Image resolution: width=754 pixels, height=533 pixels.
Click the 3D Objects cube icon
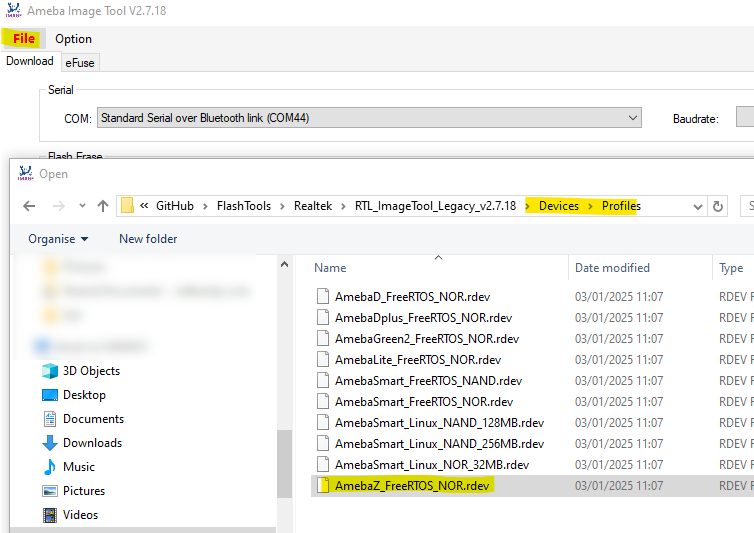pyautogui.click(x=50, y=371)
